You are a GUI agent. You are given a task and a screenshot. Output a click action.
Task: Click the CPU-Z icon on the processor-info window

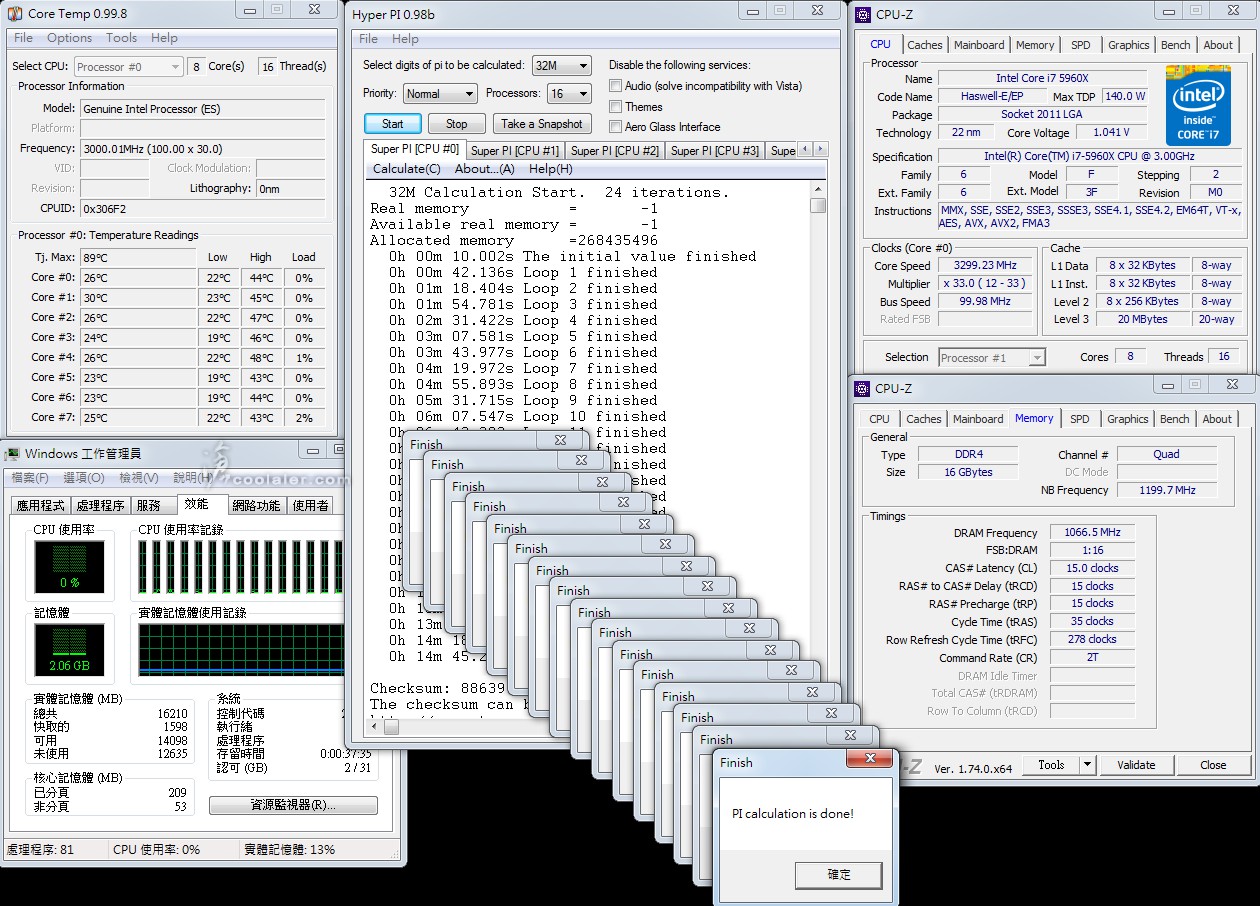tap(864, 15)
